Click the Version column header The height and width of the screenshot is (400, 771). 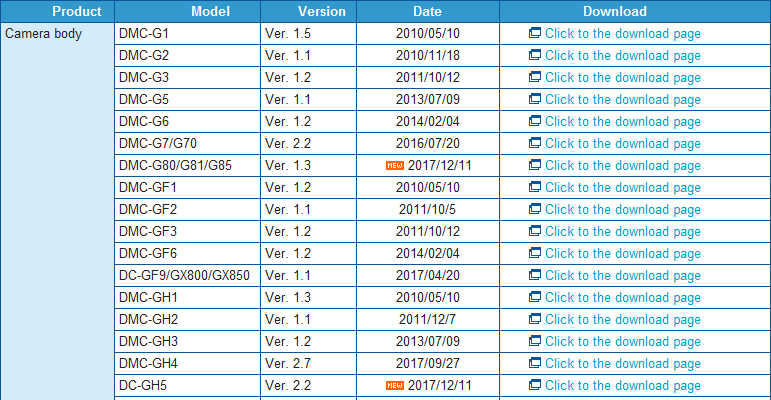coord(308,11)
